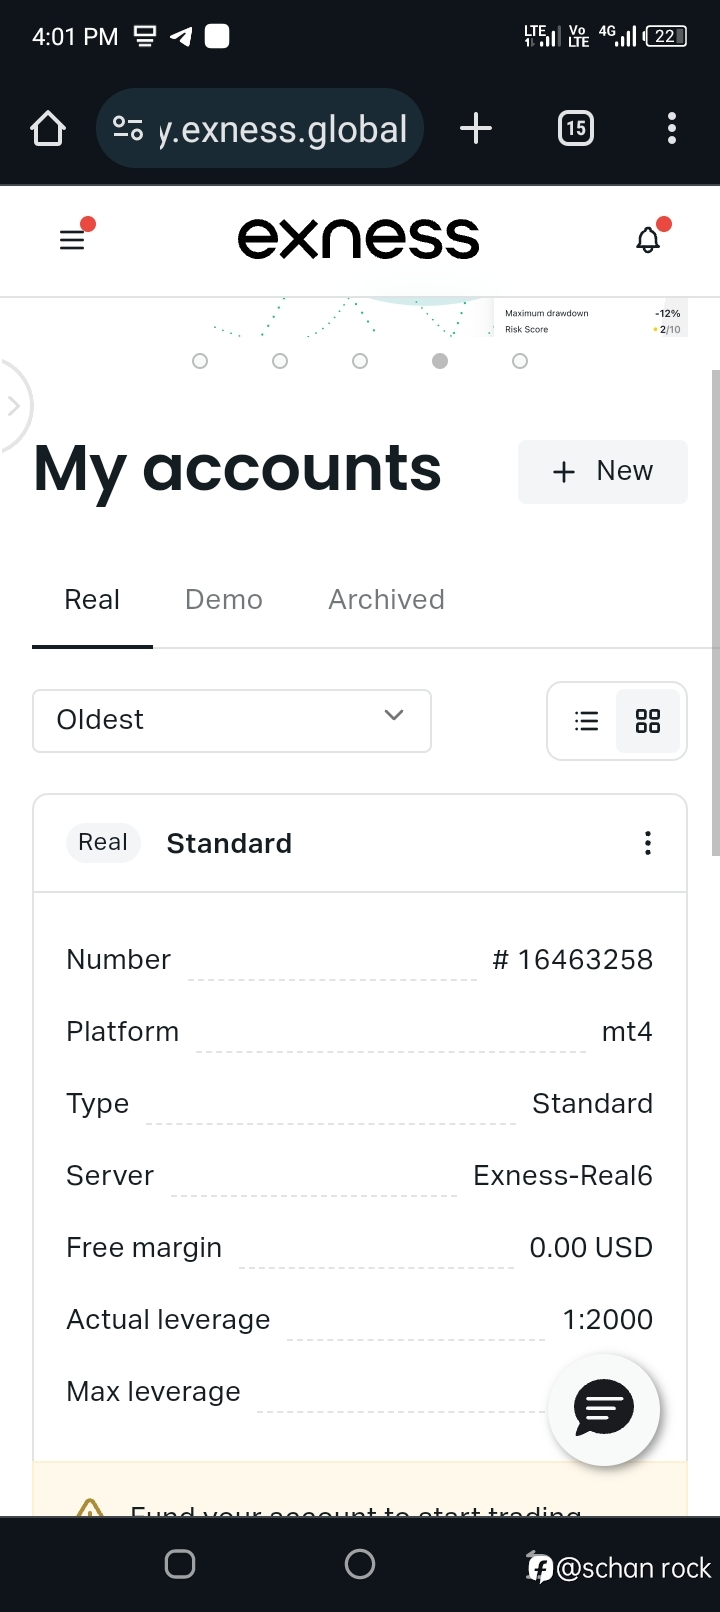Open notifications bell
The width and height of the screenshot is (720, 1612).
[648, 240]
